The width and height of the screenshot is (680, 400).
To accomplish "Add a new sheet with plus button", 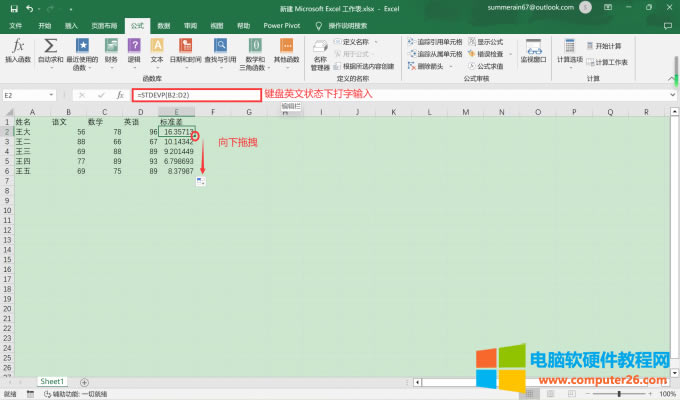I will pos(83,382).
